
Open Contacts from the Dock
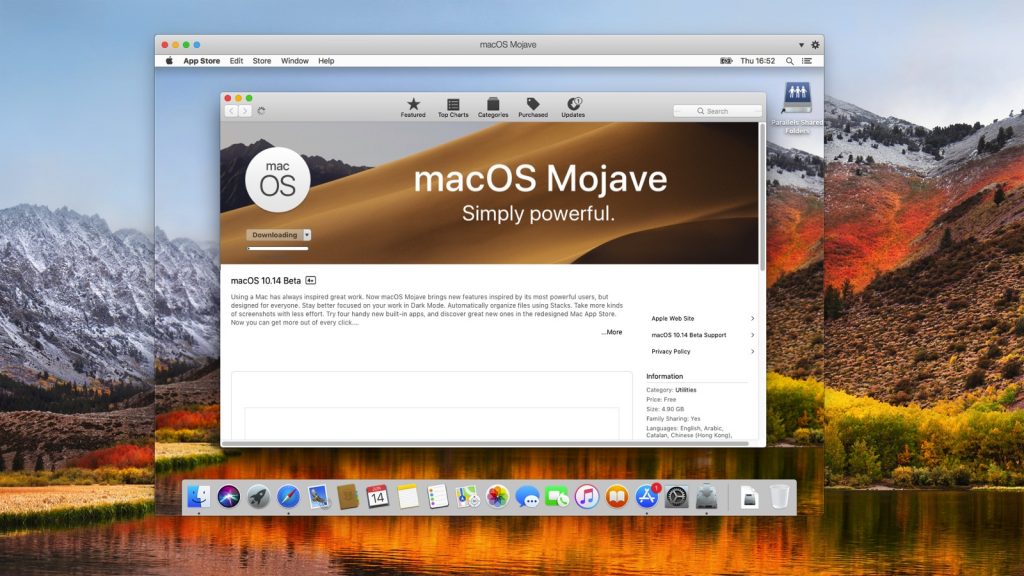347,497
